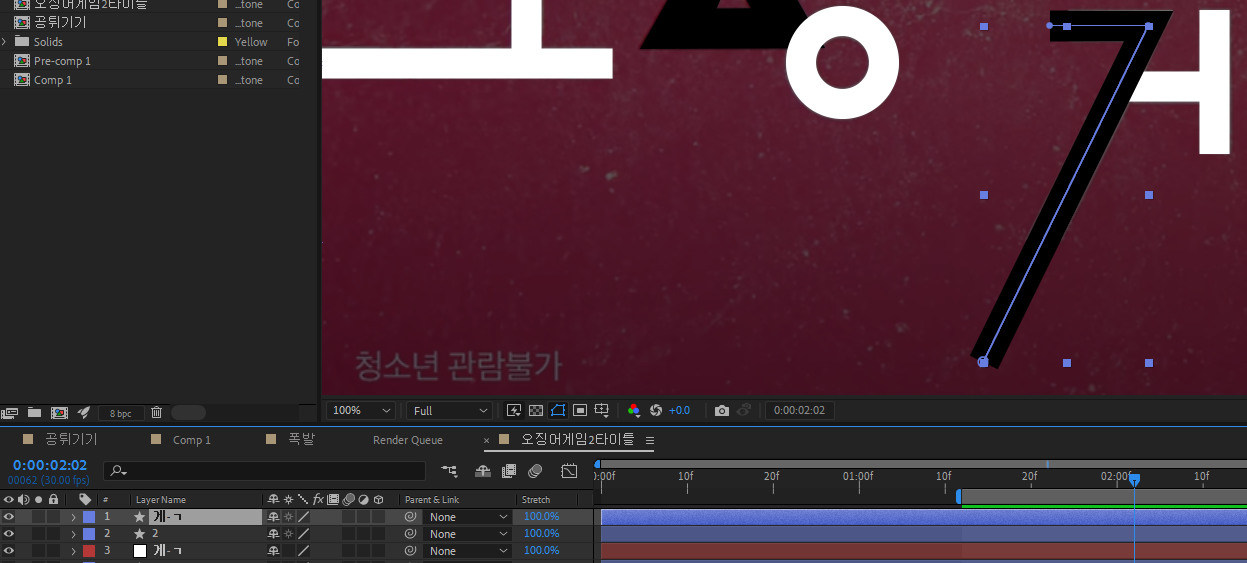Open the Full resolution dropdown
The height and width of the screenshot is (563, 1247).
450,410
